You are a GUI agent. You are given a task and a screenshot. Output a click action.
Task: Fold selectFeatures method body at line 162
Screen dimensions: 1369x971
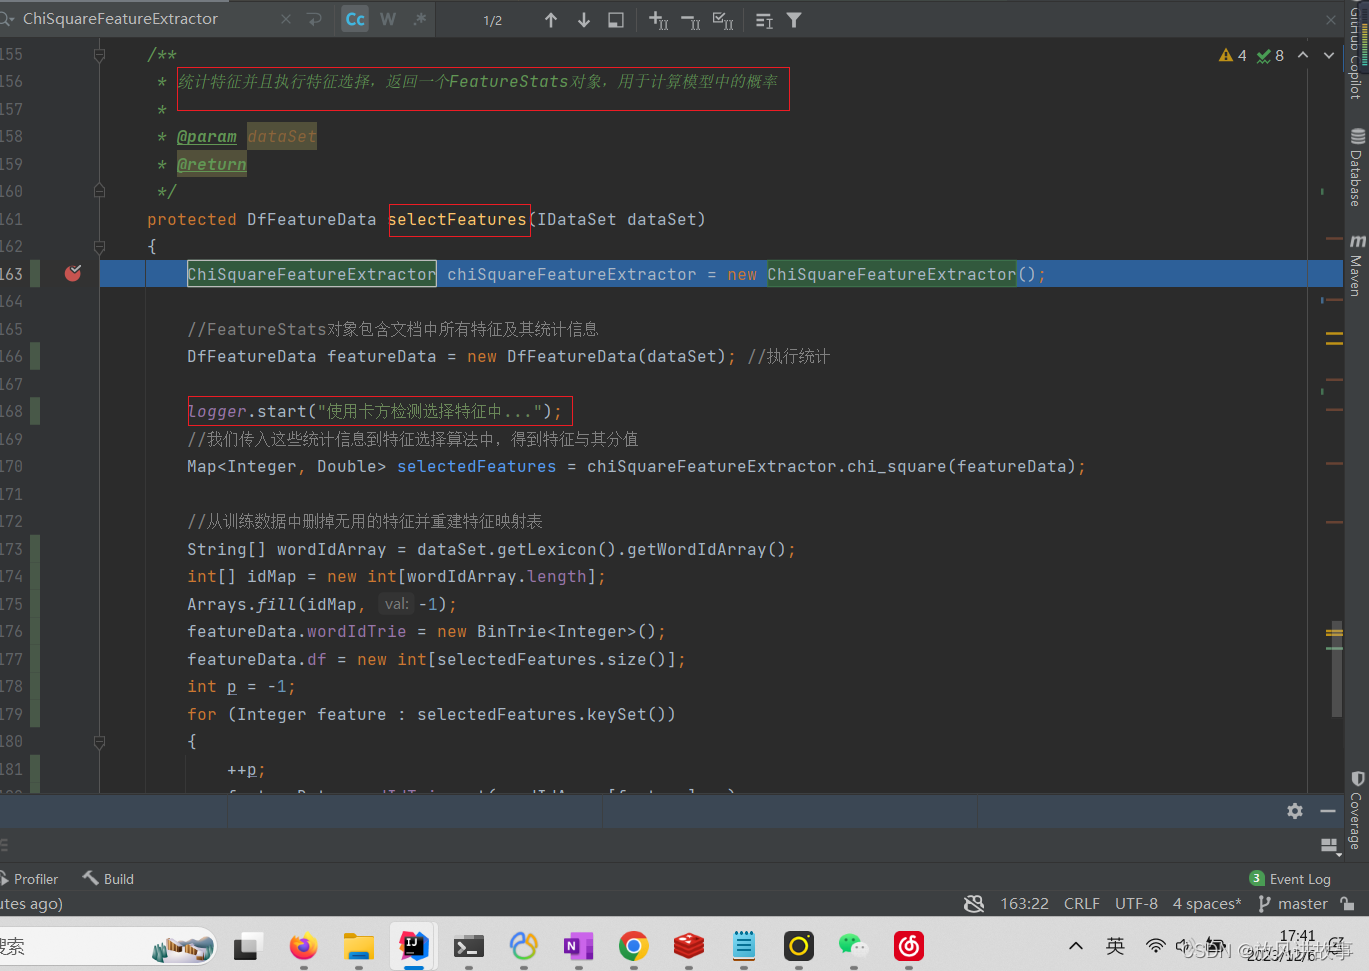coord(99,246)
